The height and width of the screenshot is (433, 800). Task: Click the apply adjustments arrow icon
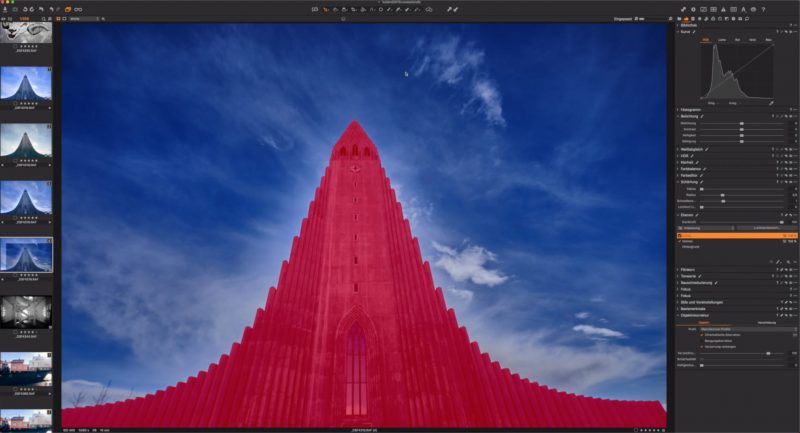click(x=456, y=9)
